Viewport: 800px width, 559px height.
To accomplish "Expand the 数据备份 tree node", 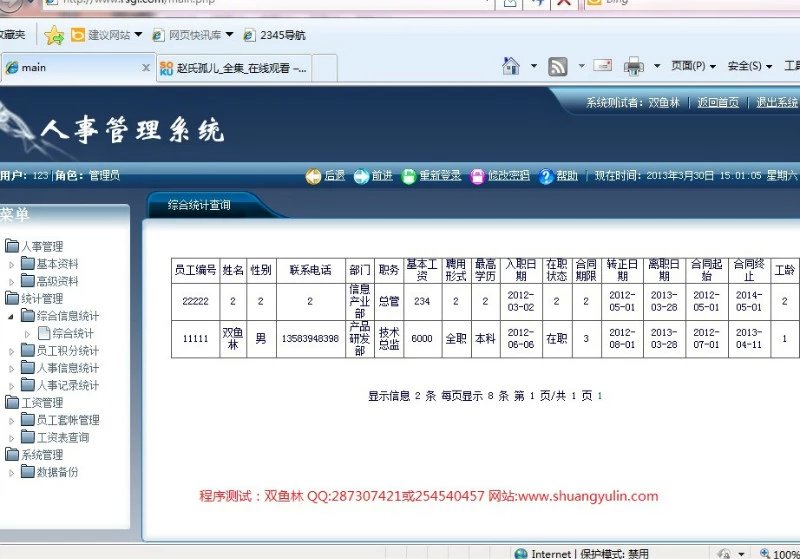I will pos(11,473).
